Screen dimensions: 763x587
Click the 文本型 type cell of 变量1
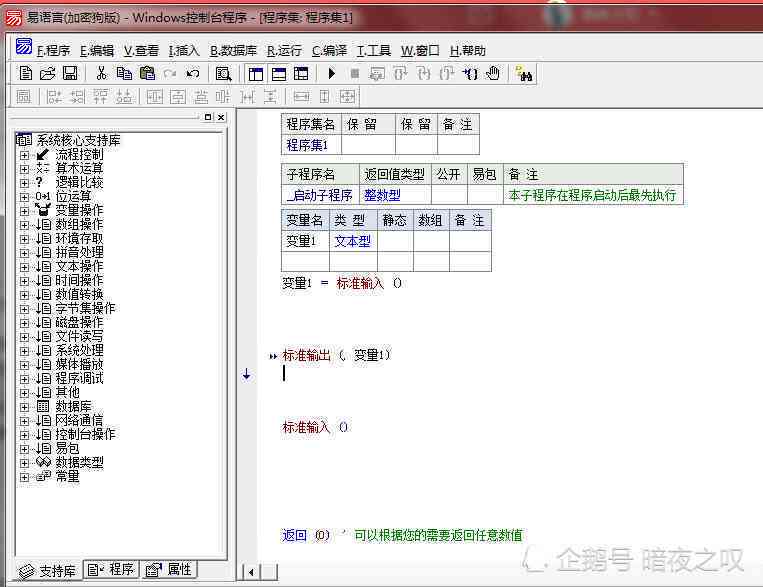(x=352, y=241)
